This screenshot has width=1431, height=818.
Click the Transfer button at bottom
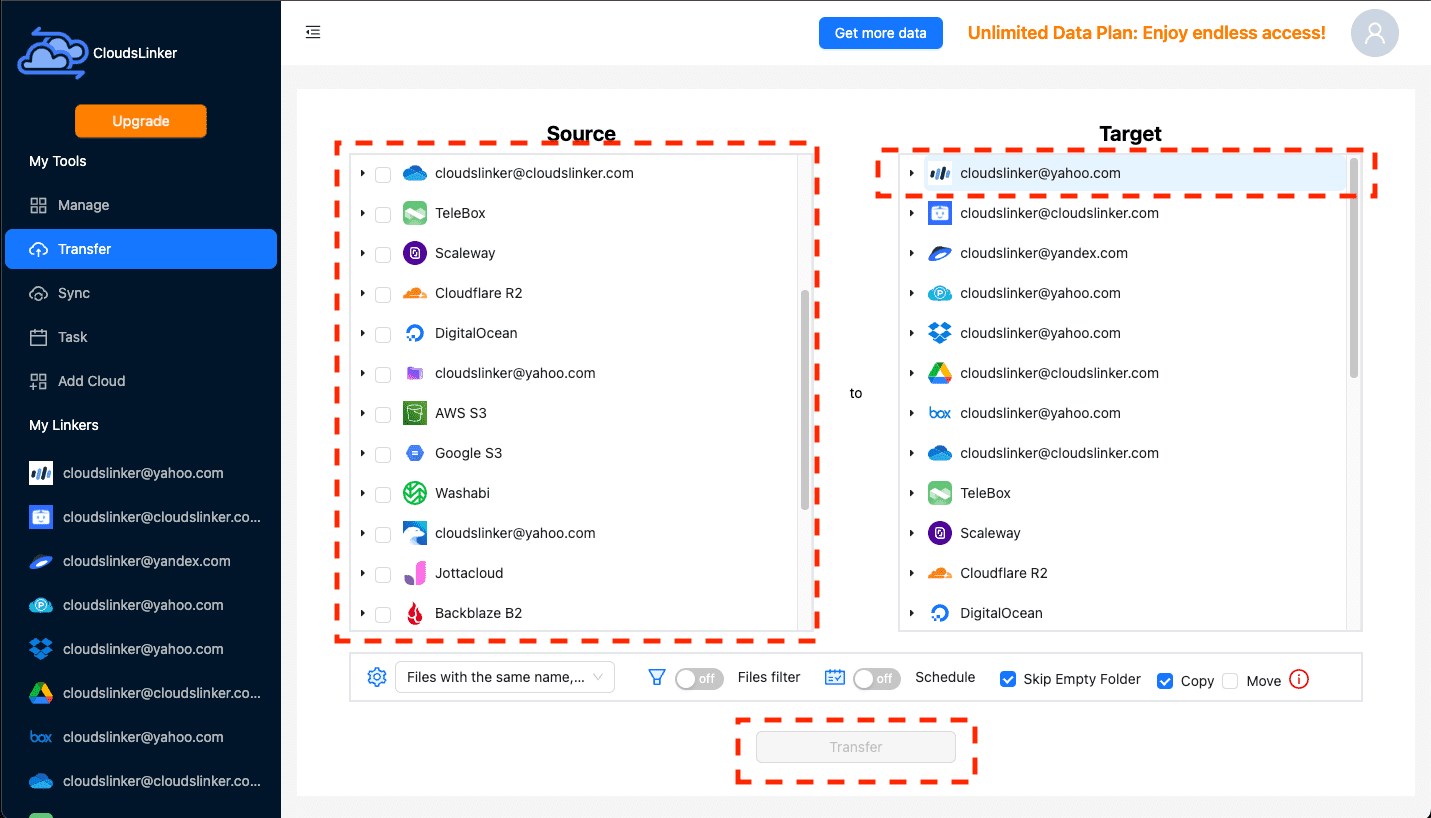click(856, 747)
